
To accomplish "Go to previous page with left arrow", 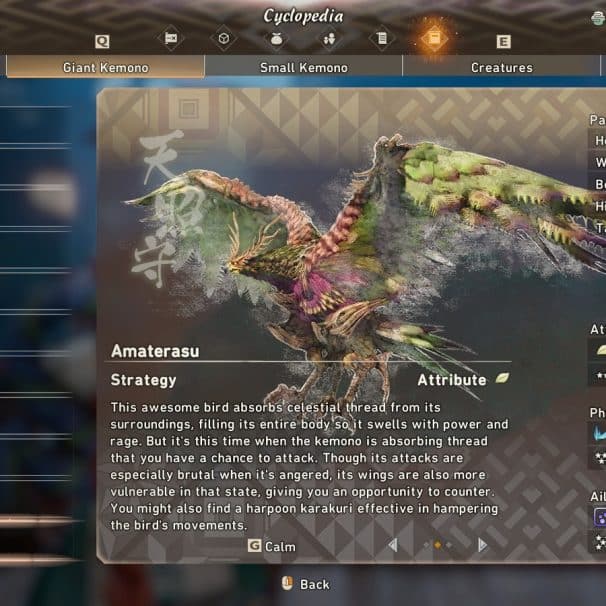I will coord(393,545).
